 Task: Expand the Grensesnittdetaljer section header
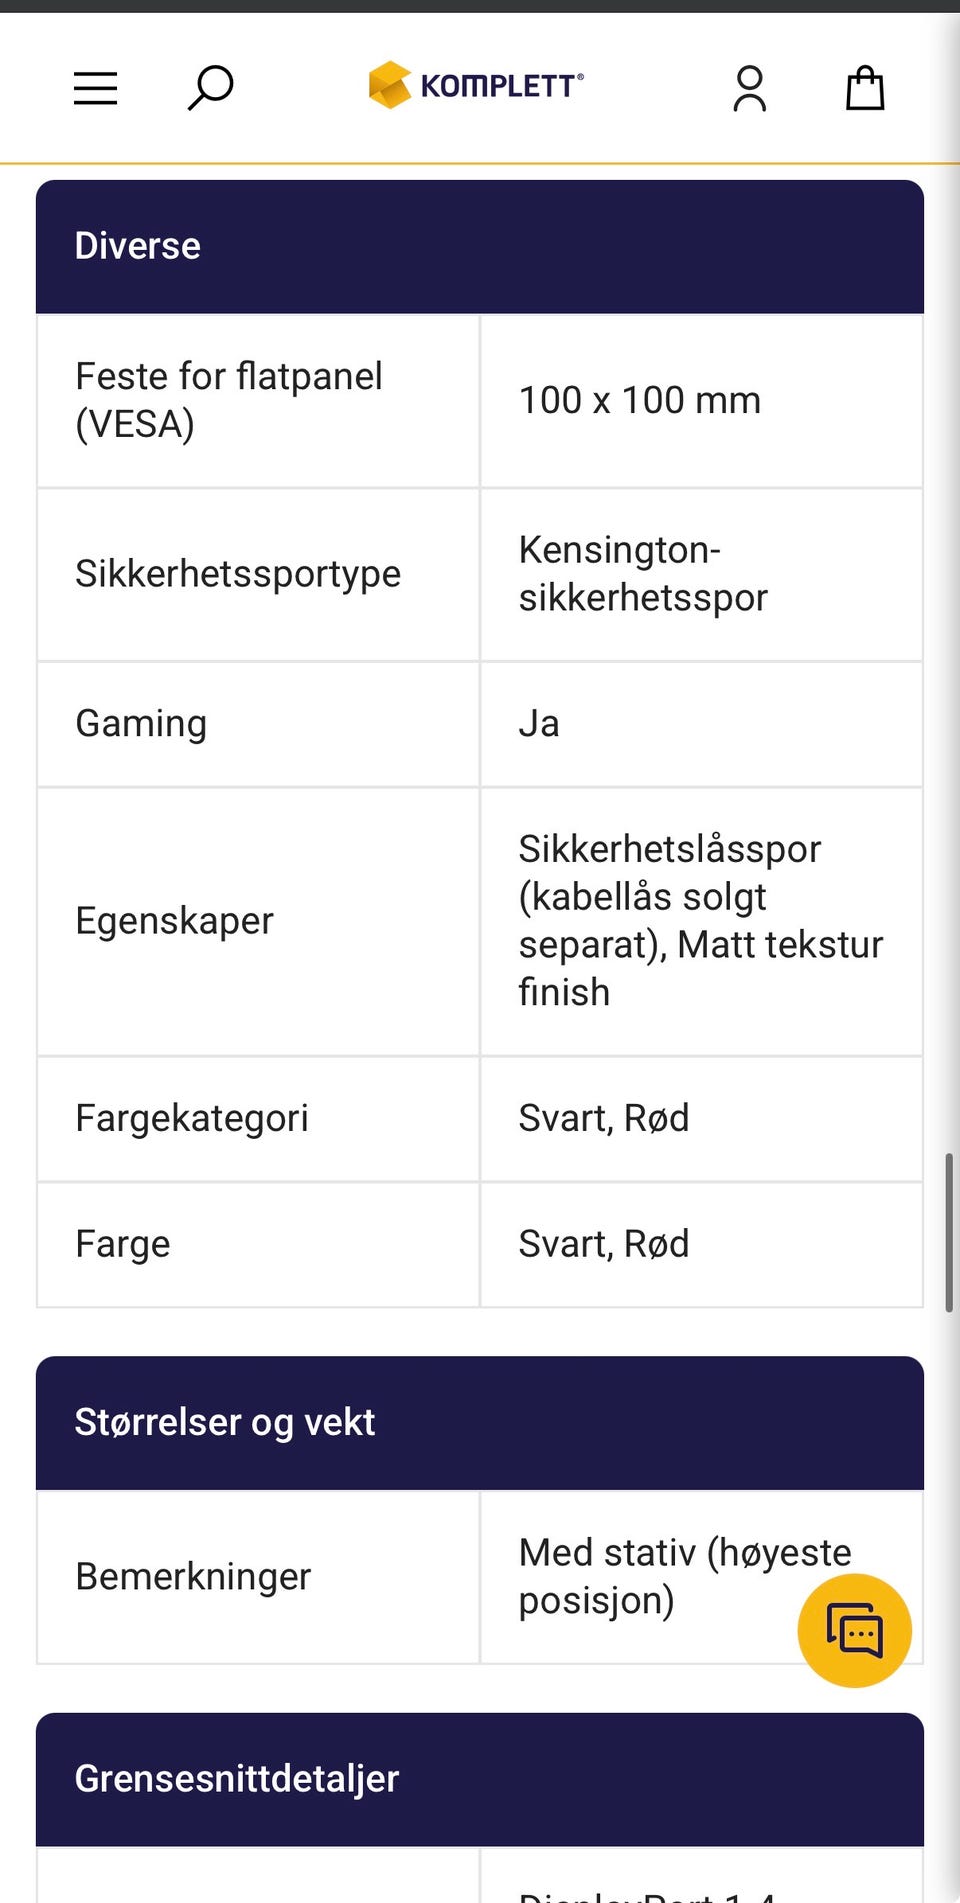click(480, 1779)
